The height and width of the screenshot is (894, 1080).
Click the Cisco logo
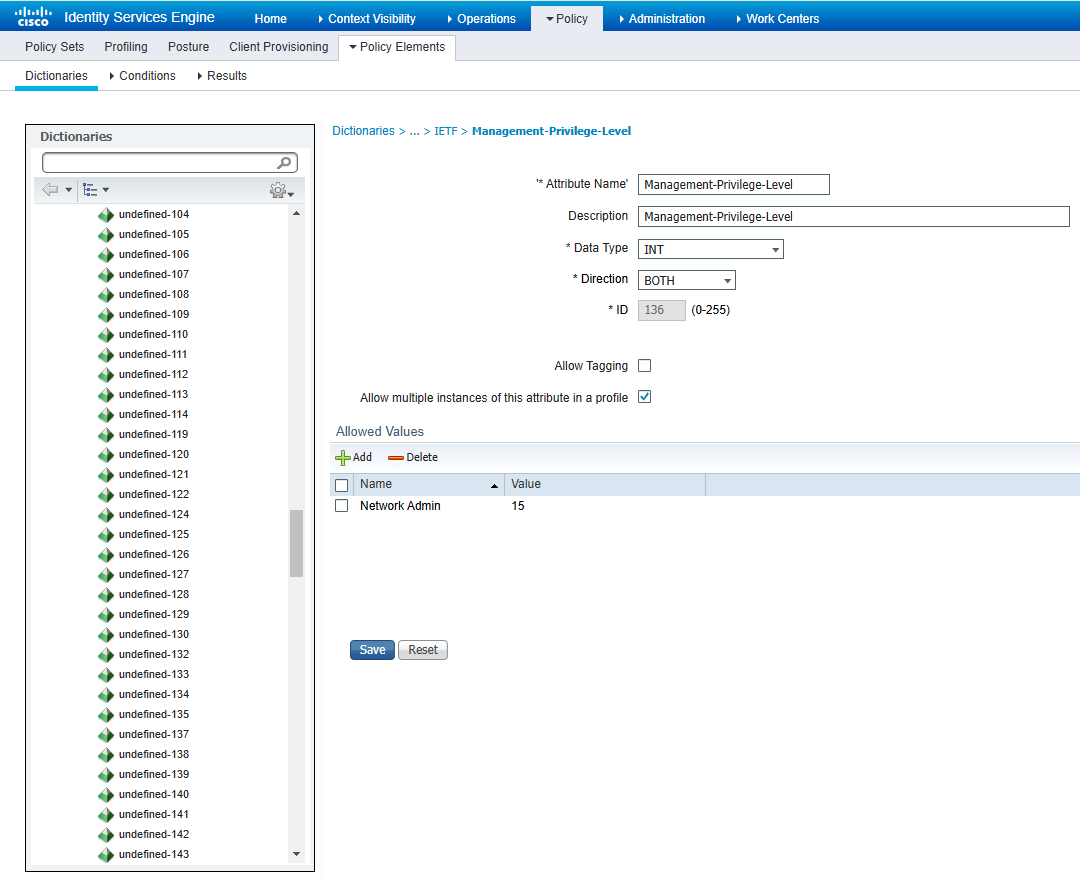pyautogui.click(x=32, y=16)
